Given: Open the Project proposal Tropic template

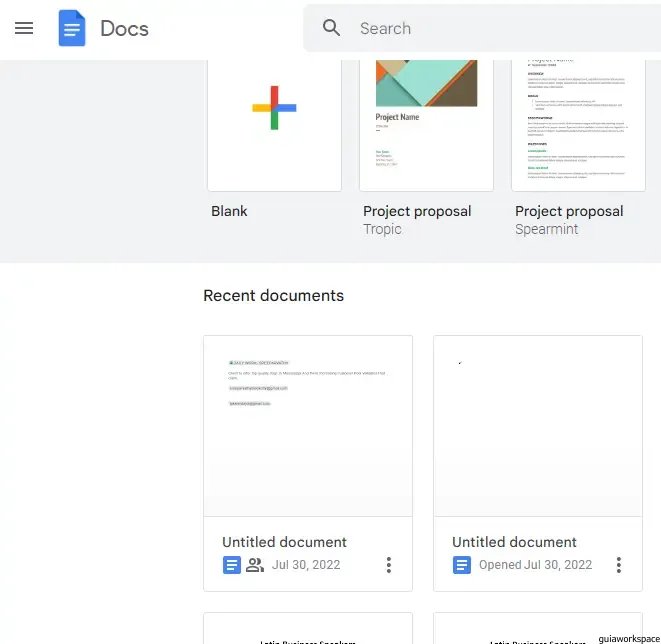Looking at the screenshot, I should click(x=426, y=125).
